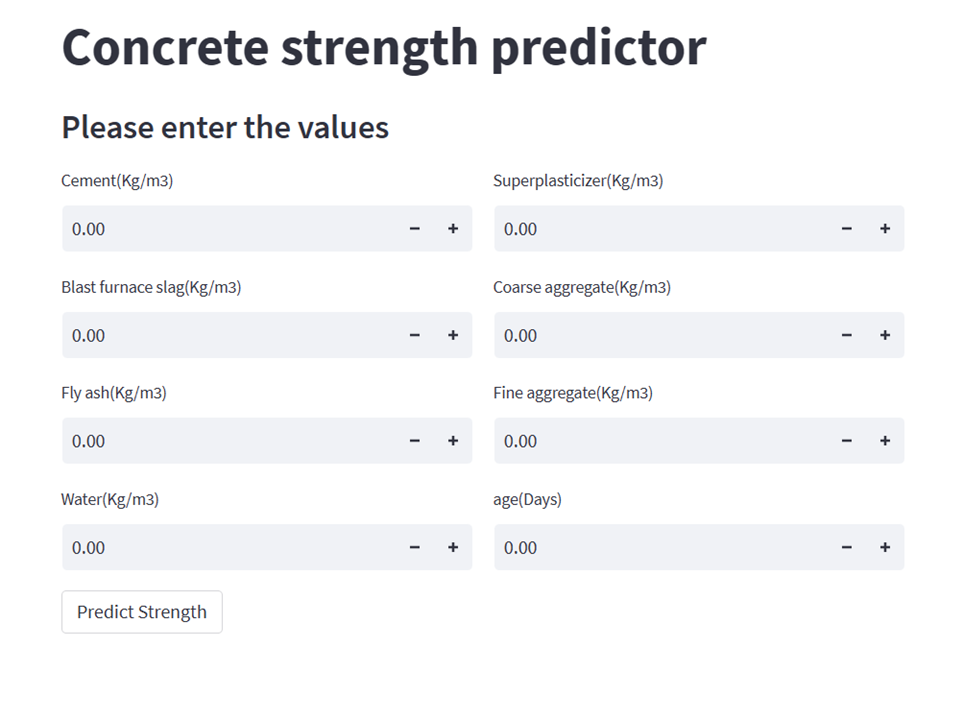Decrement the Superplasticizer value with minus

tap(846, 229)
